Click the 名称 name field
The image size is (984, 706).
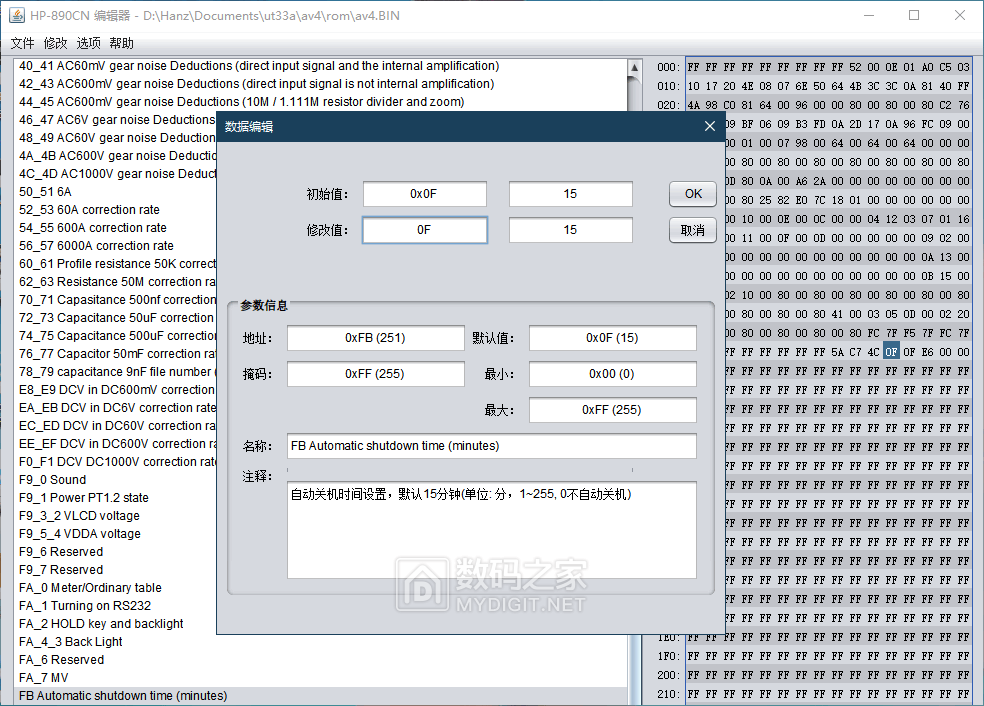tap(491, 446)
